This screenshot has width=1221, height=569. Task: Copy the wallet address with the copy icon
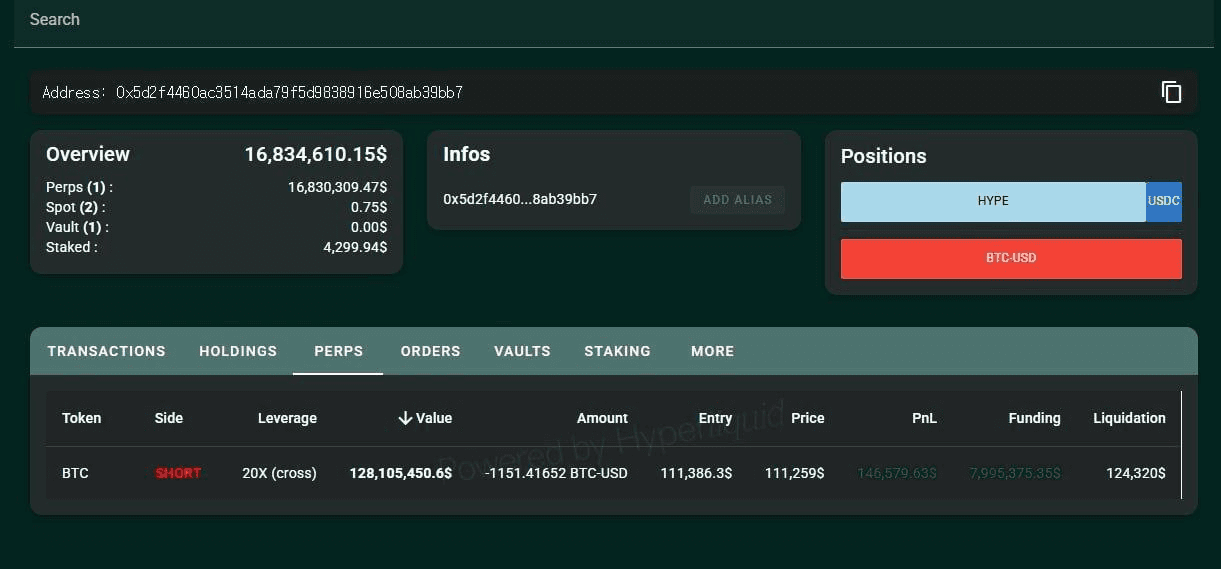[x=1171, y=92]
